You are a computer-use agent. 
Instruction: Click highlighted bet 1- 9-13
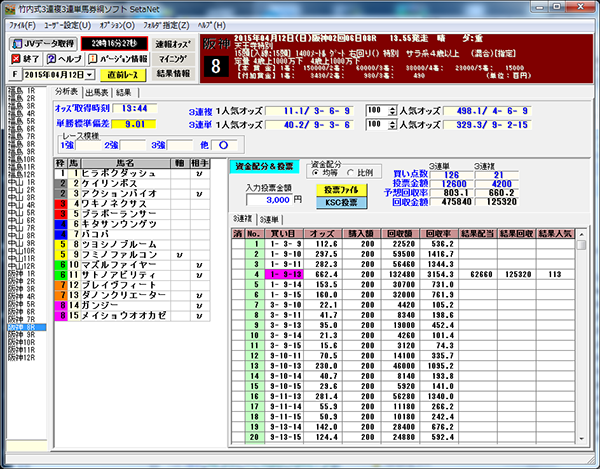(x=284, y=274)
